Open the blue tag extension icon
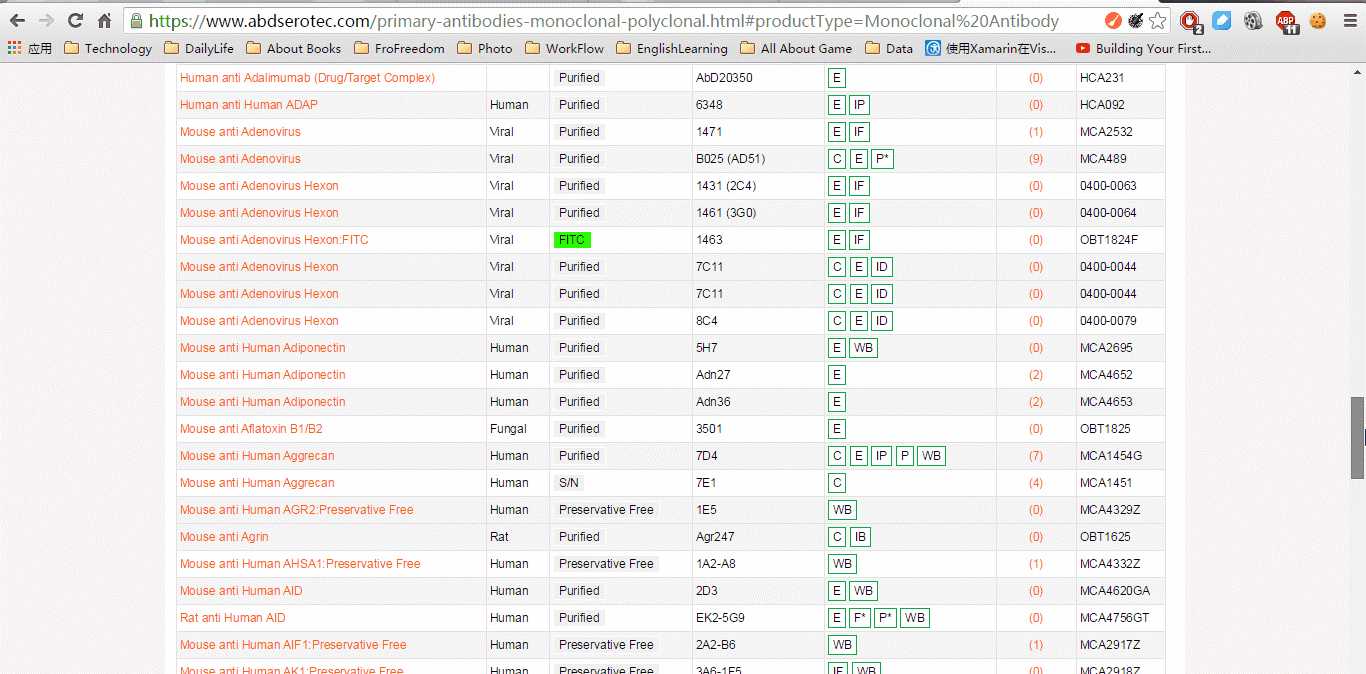 coord(1222,20)
